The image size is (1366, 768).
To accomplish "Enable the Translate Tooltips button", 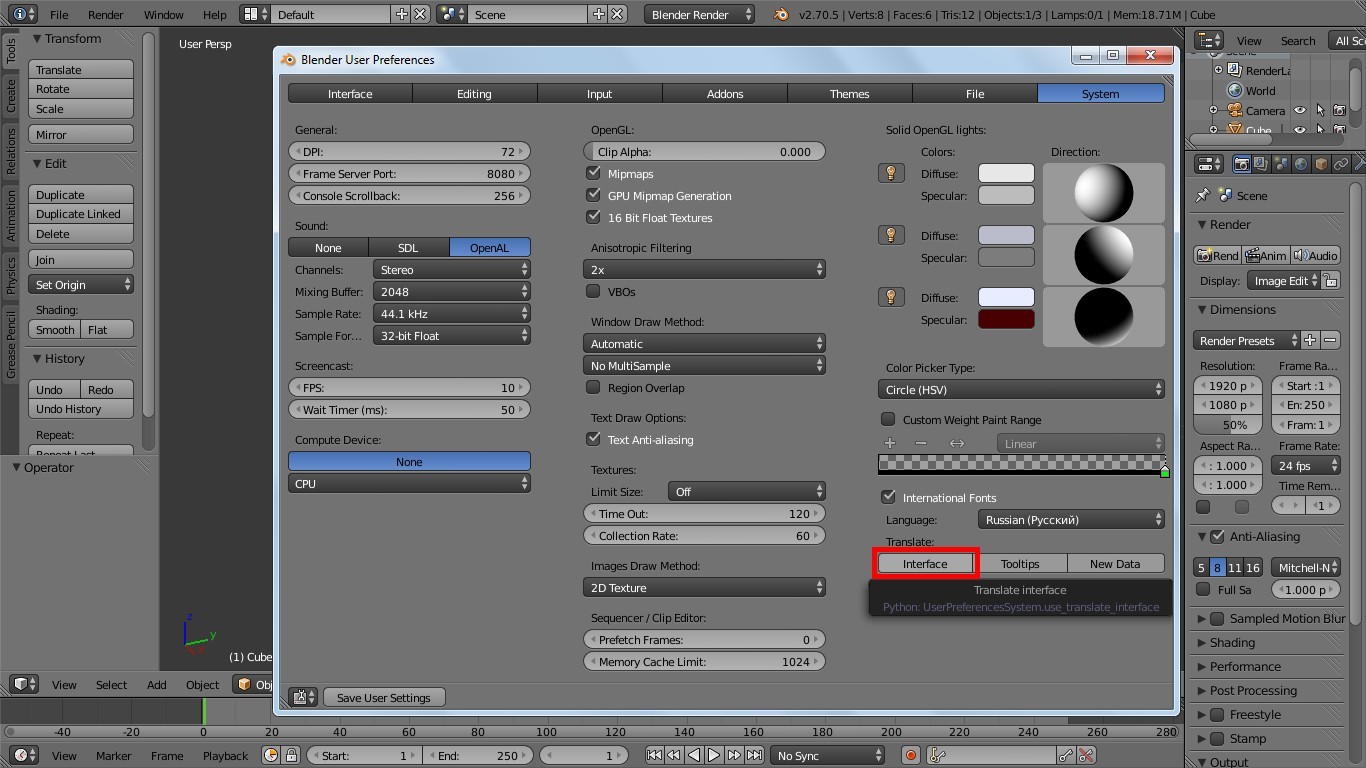I will pos(1020,564).
